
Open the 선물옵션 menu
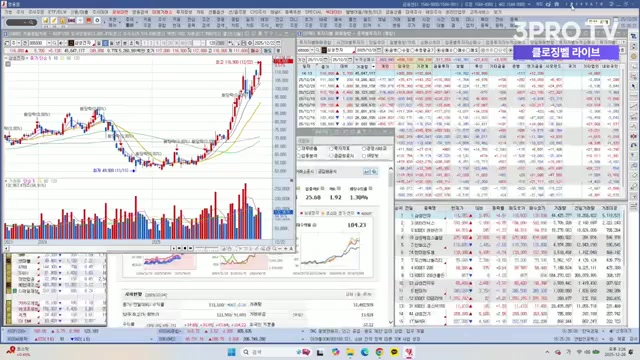click(x=216, y=12)
